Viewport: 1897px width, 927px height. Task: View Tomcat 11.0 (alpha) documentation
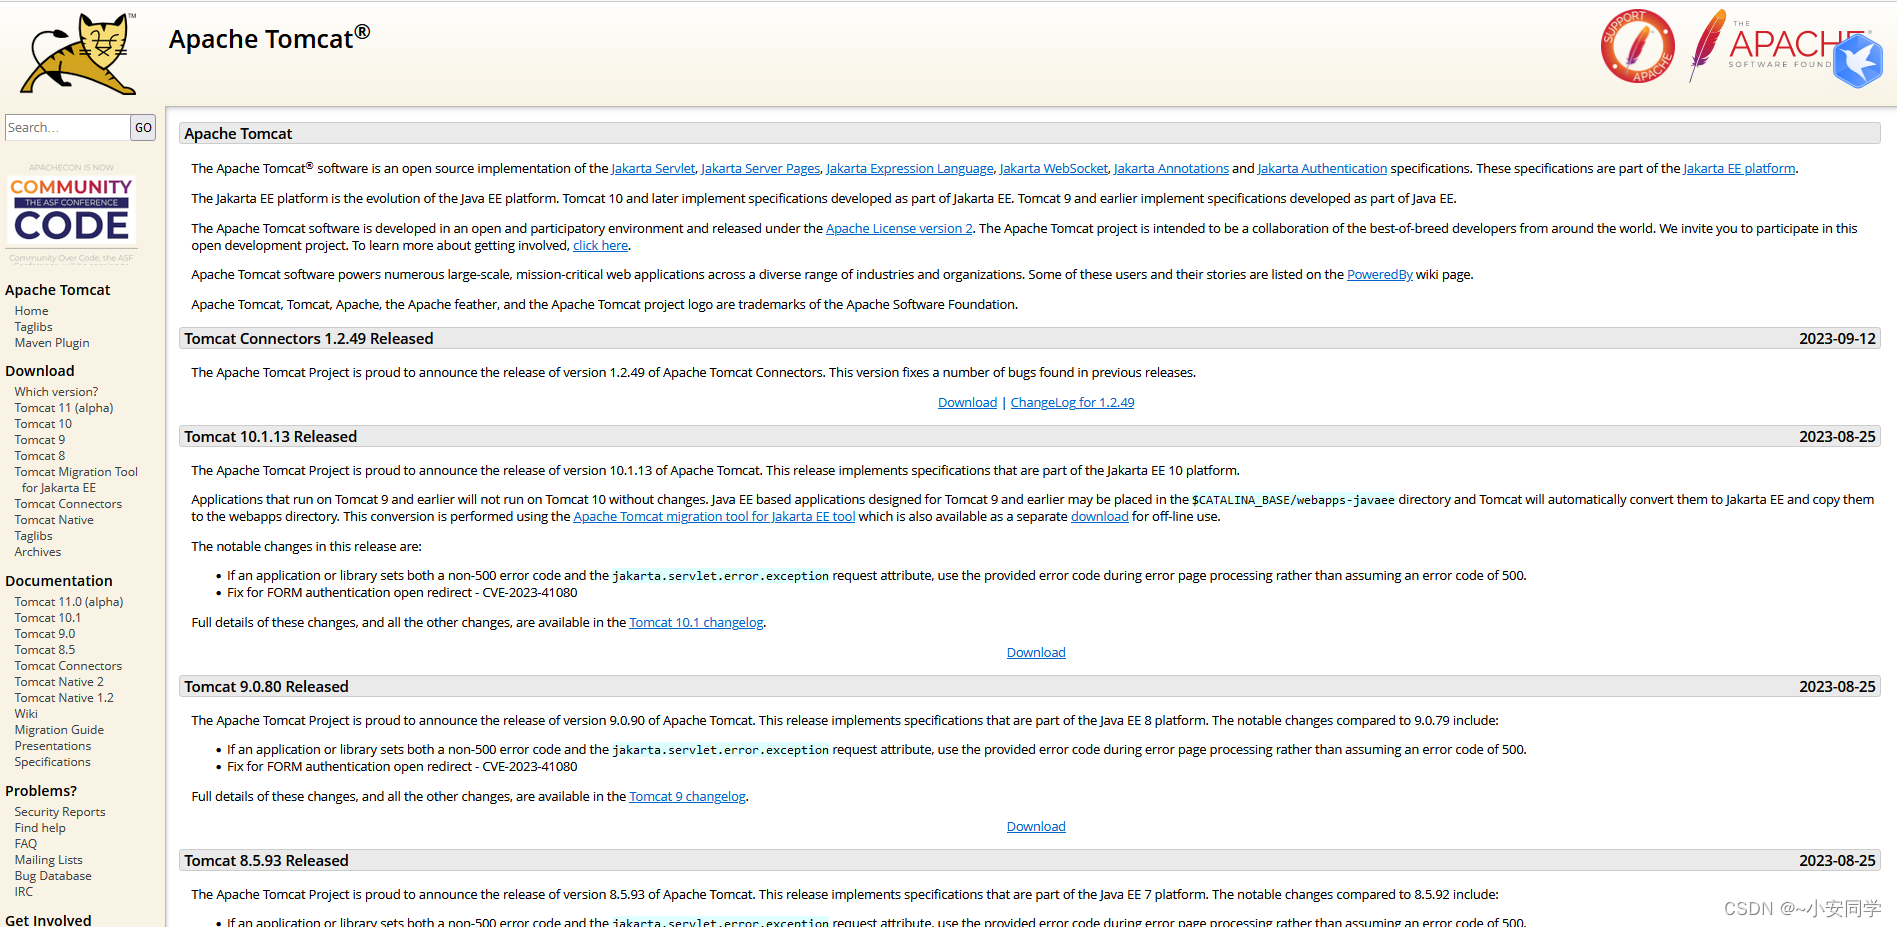[69, 602]
